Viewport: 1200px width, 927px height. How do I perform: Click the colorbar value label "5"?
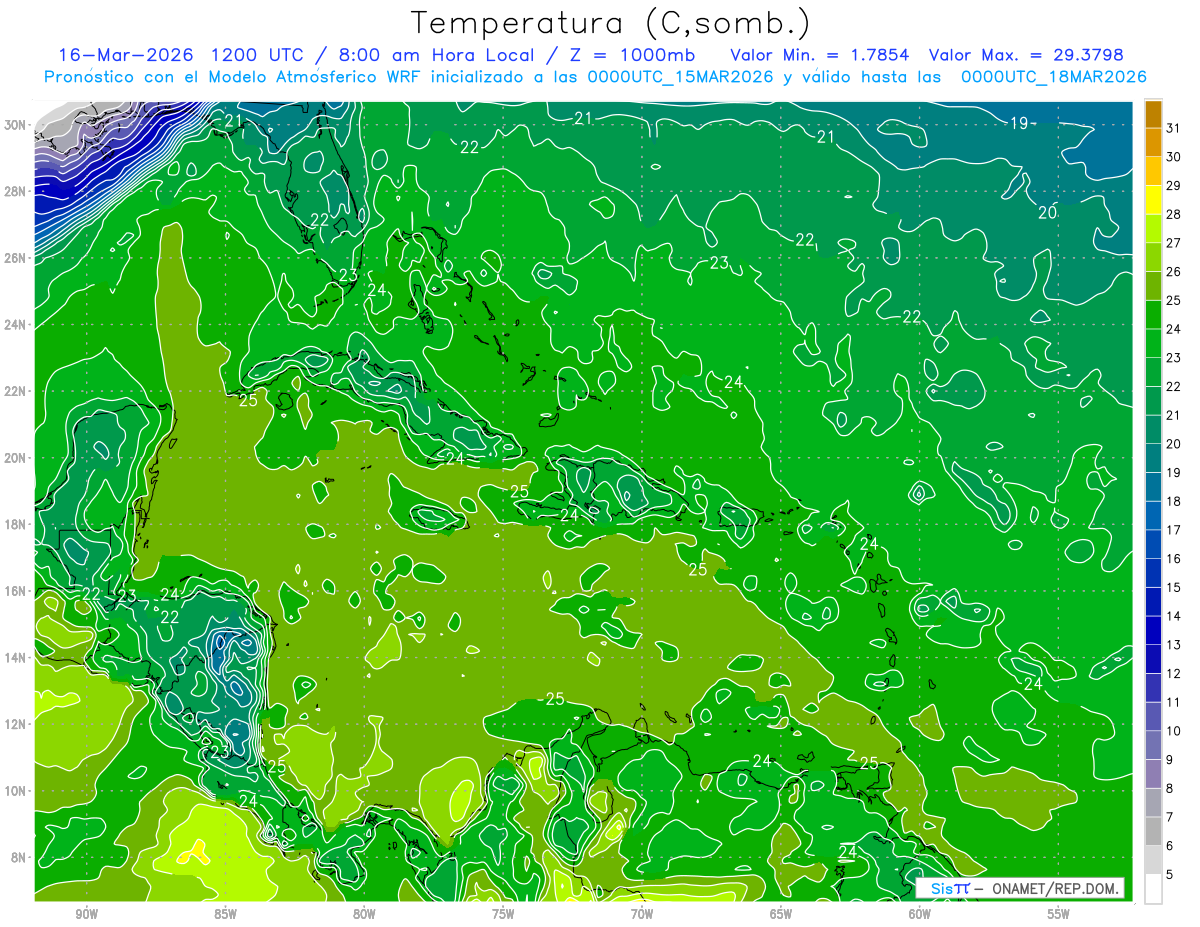(x=1170, y=874)
